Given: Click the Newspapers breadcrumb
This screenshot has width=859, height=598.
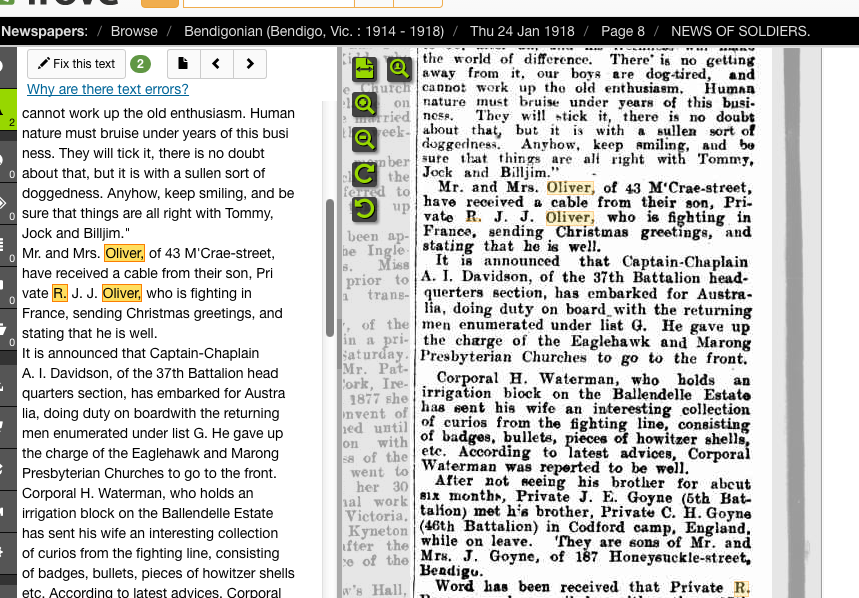Looking at the screenshot, I should tap(44, 31).
